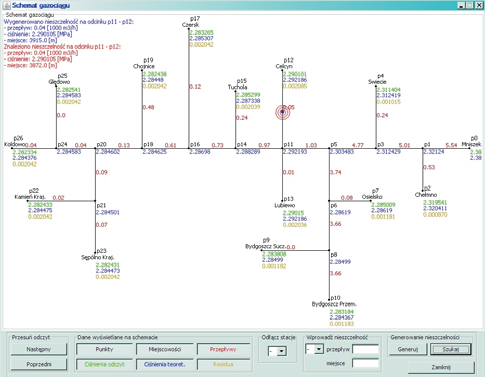Click the przepływ input field
485x377 pixels.
pos(365,349)
